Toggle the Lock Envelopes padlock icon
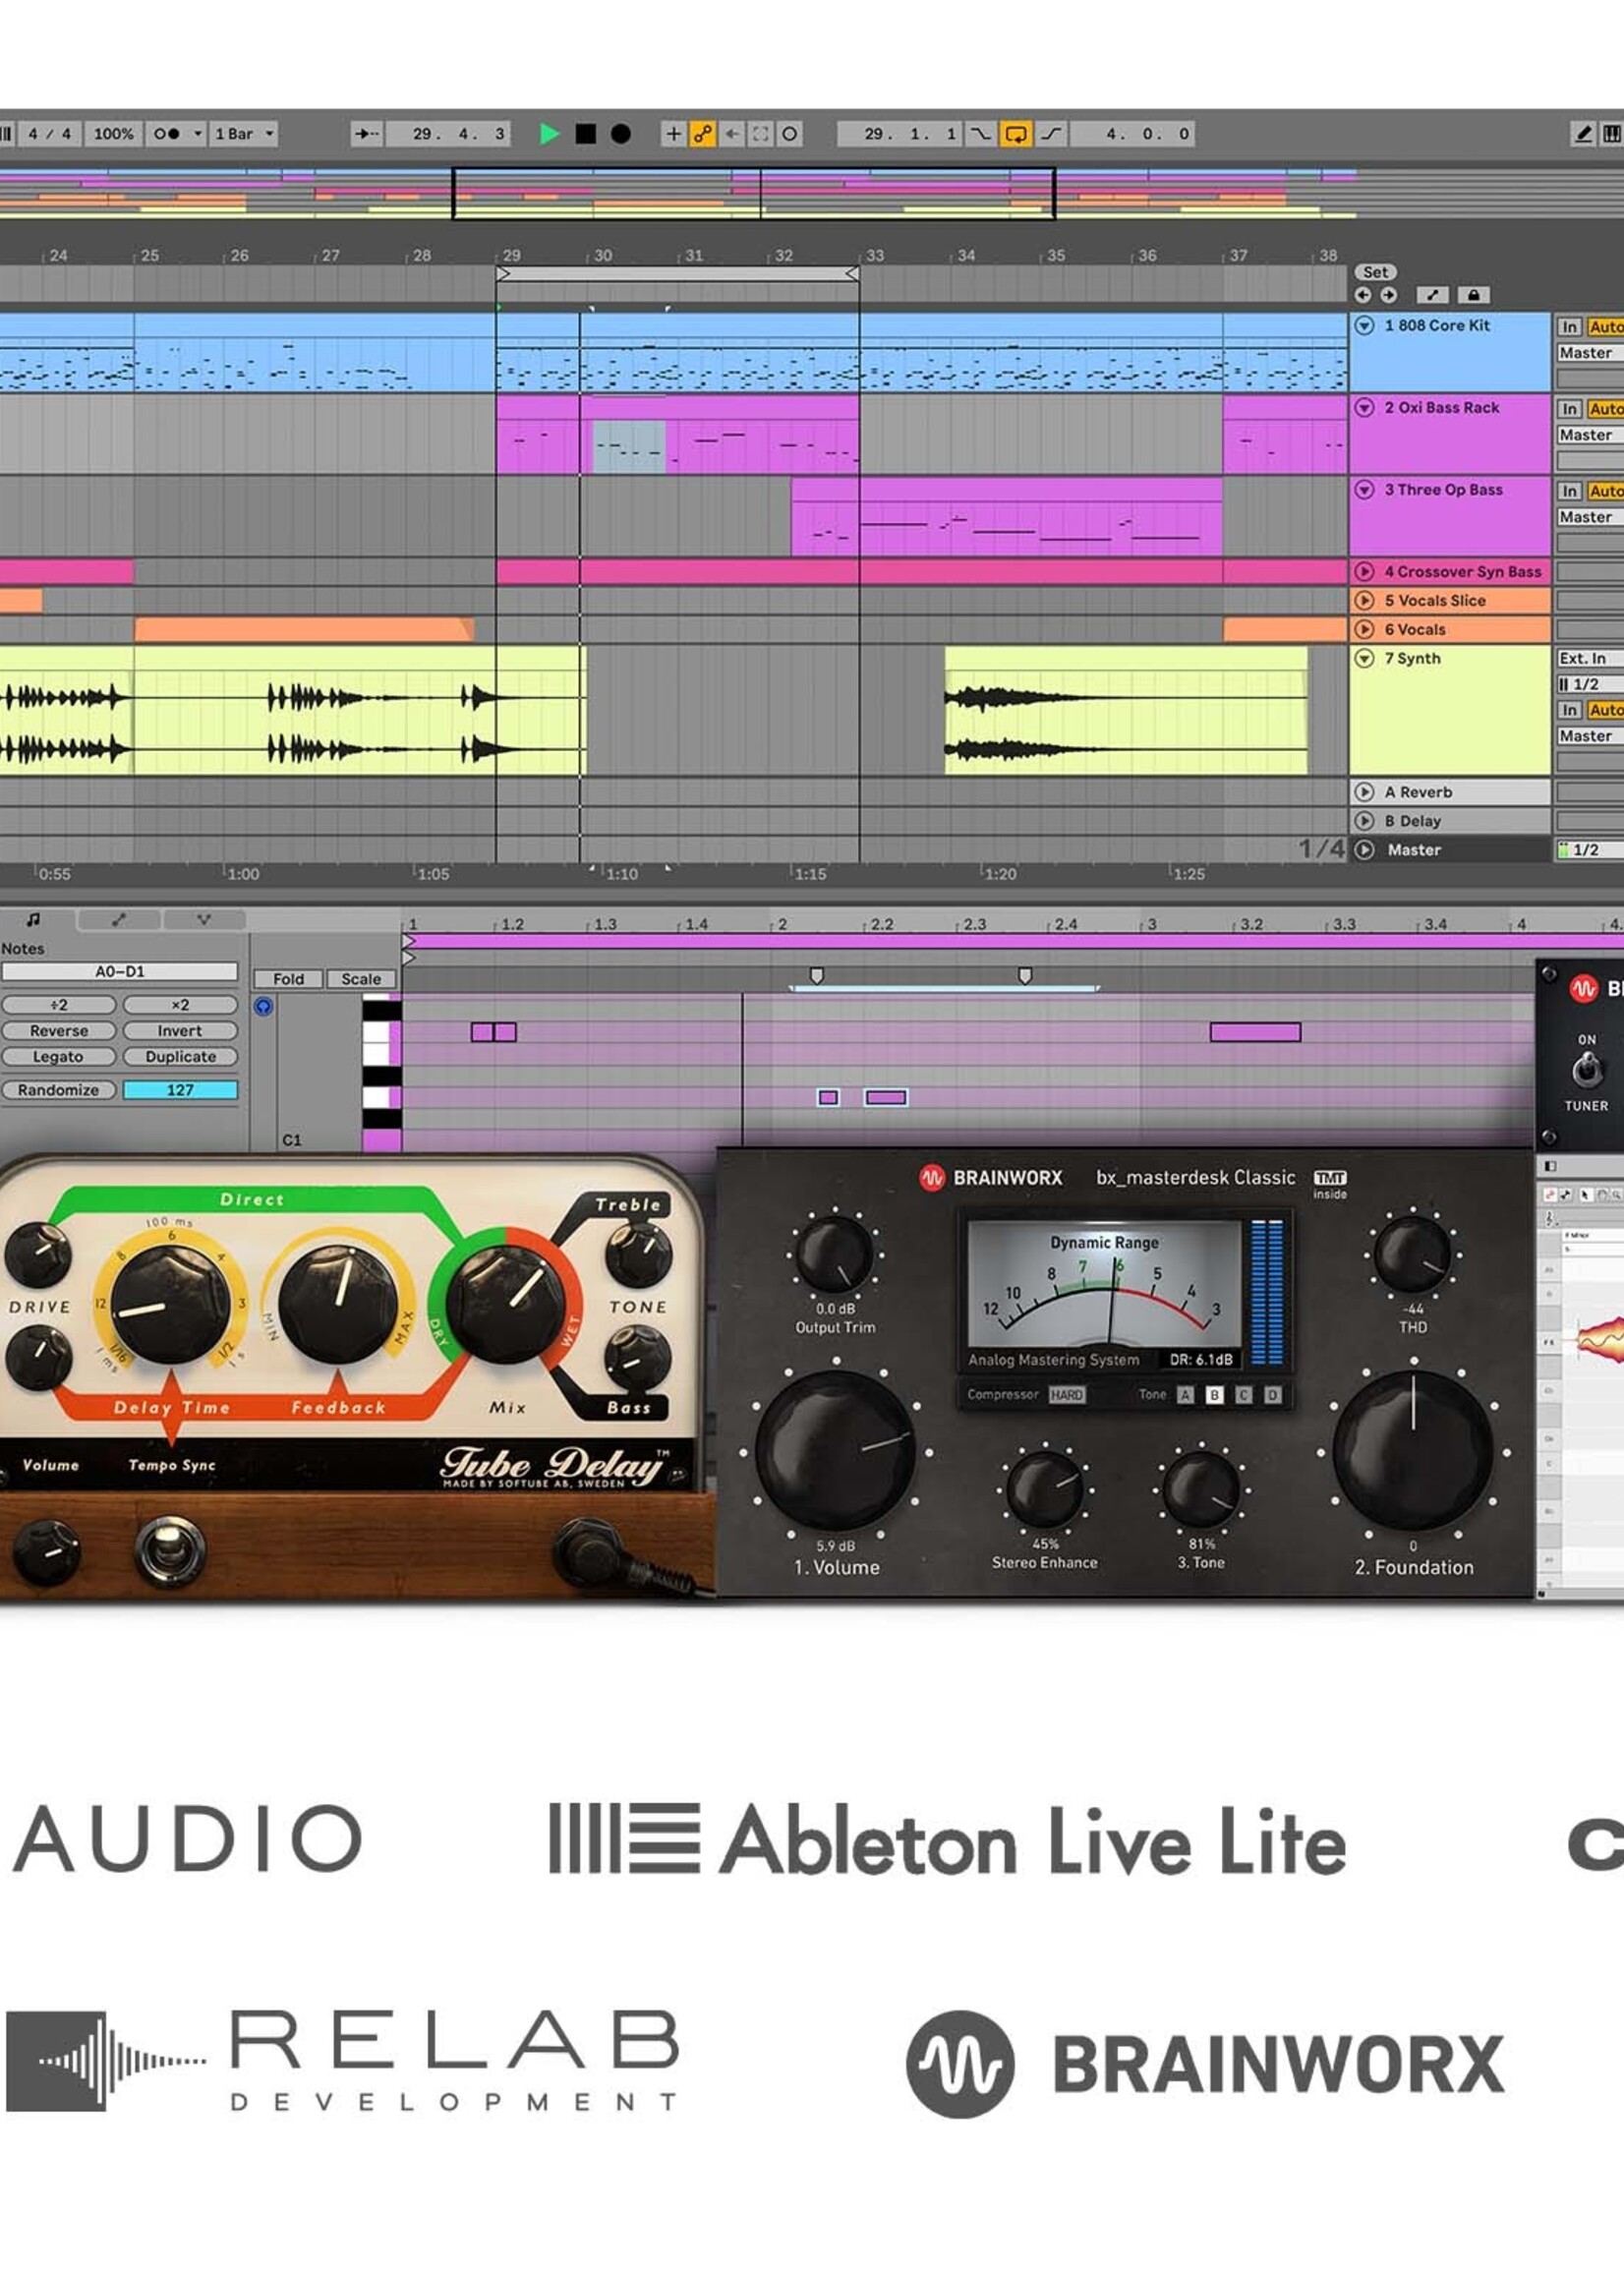The width and height of the screenshot is (1624, 2274). click(1473, 295)
